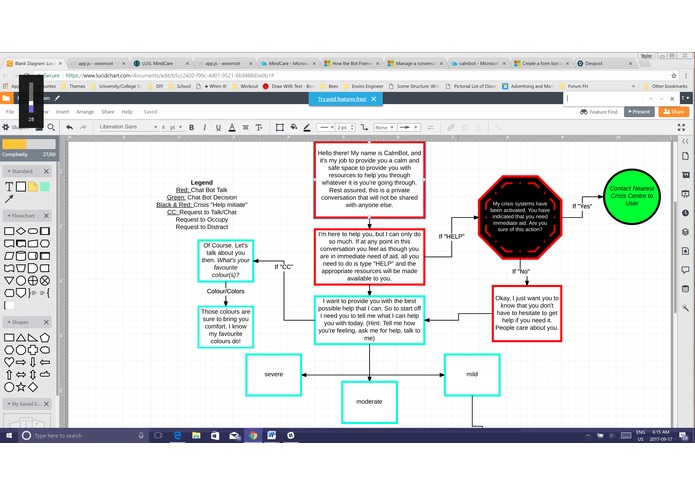Pick the right arrow block shape

point(21,362)
